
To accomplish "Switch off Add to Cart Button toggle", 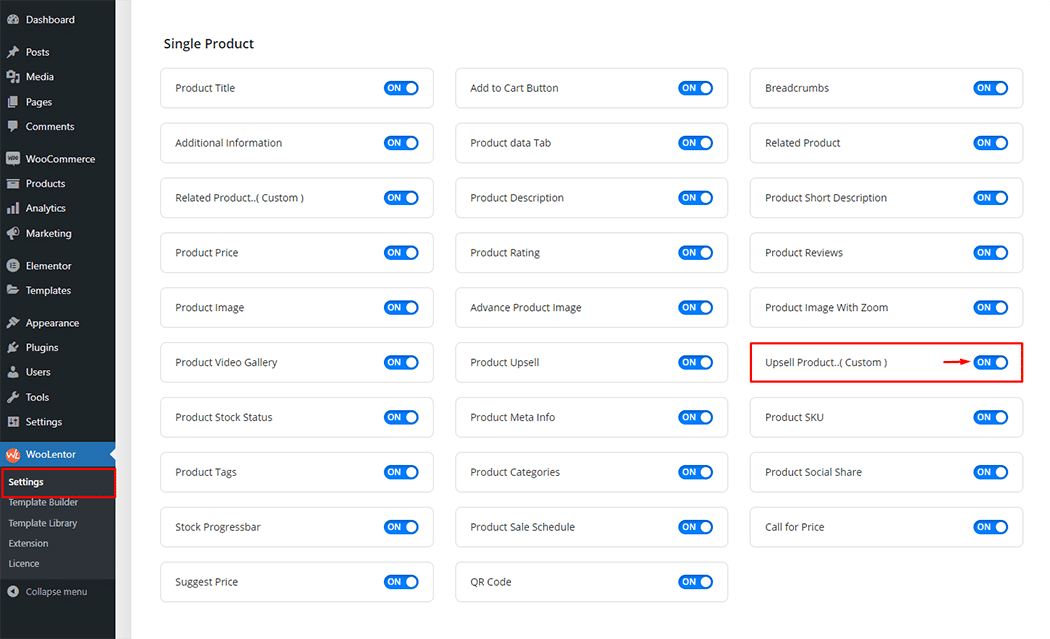I will (695, 88).
